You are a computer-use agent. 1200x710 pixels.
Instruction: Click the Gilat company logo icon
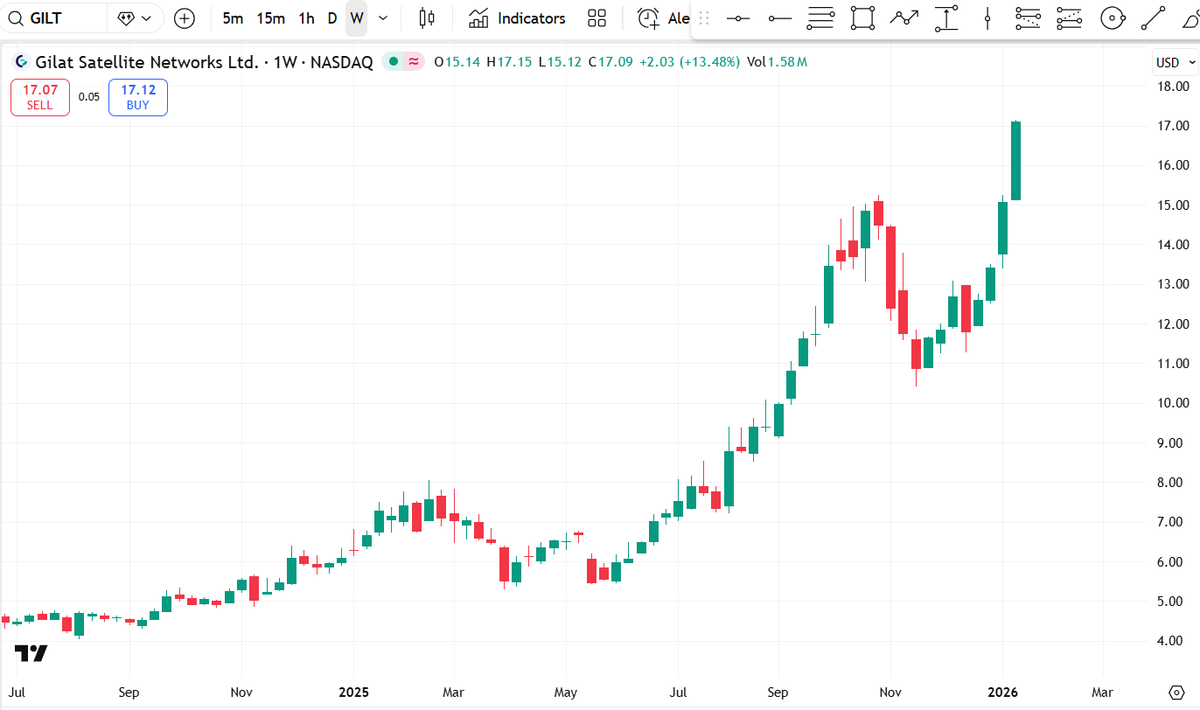[20, 62]
